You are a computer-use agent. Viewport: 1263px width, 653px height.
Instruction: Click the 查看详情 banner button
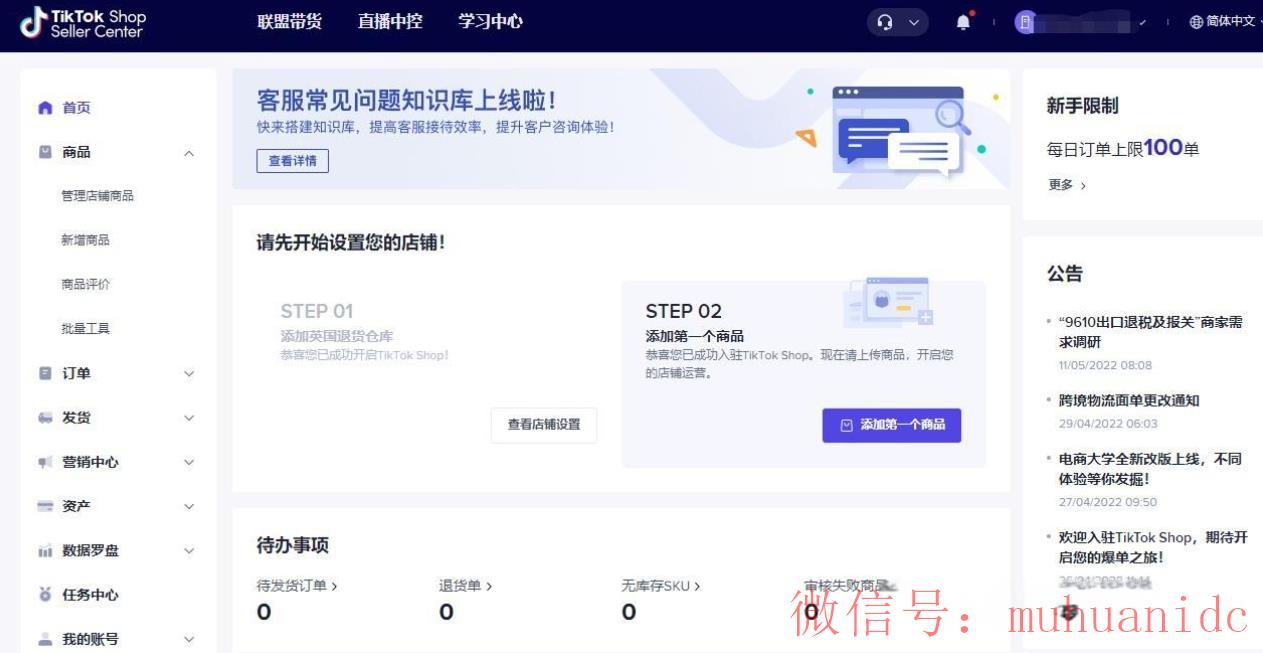[292, 161]
